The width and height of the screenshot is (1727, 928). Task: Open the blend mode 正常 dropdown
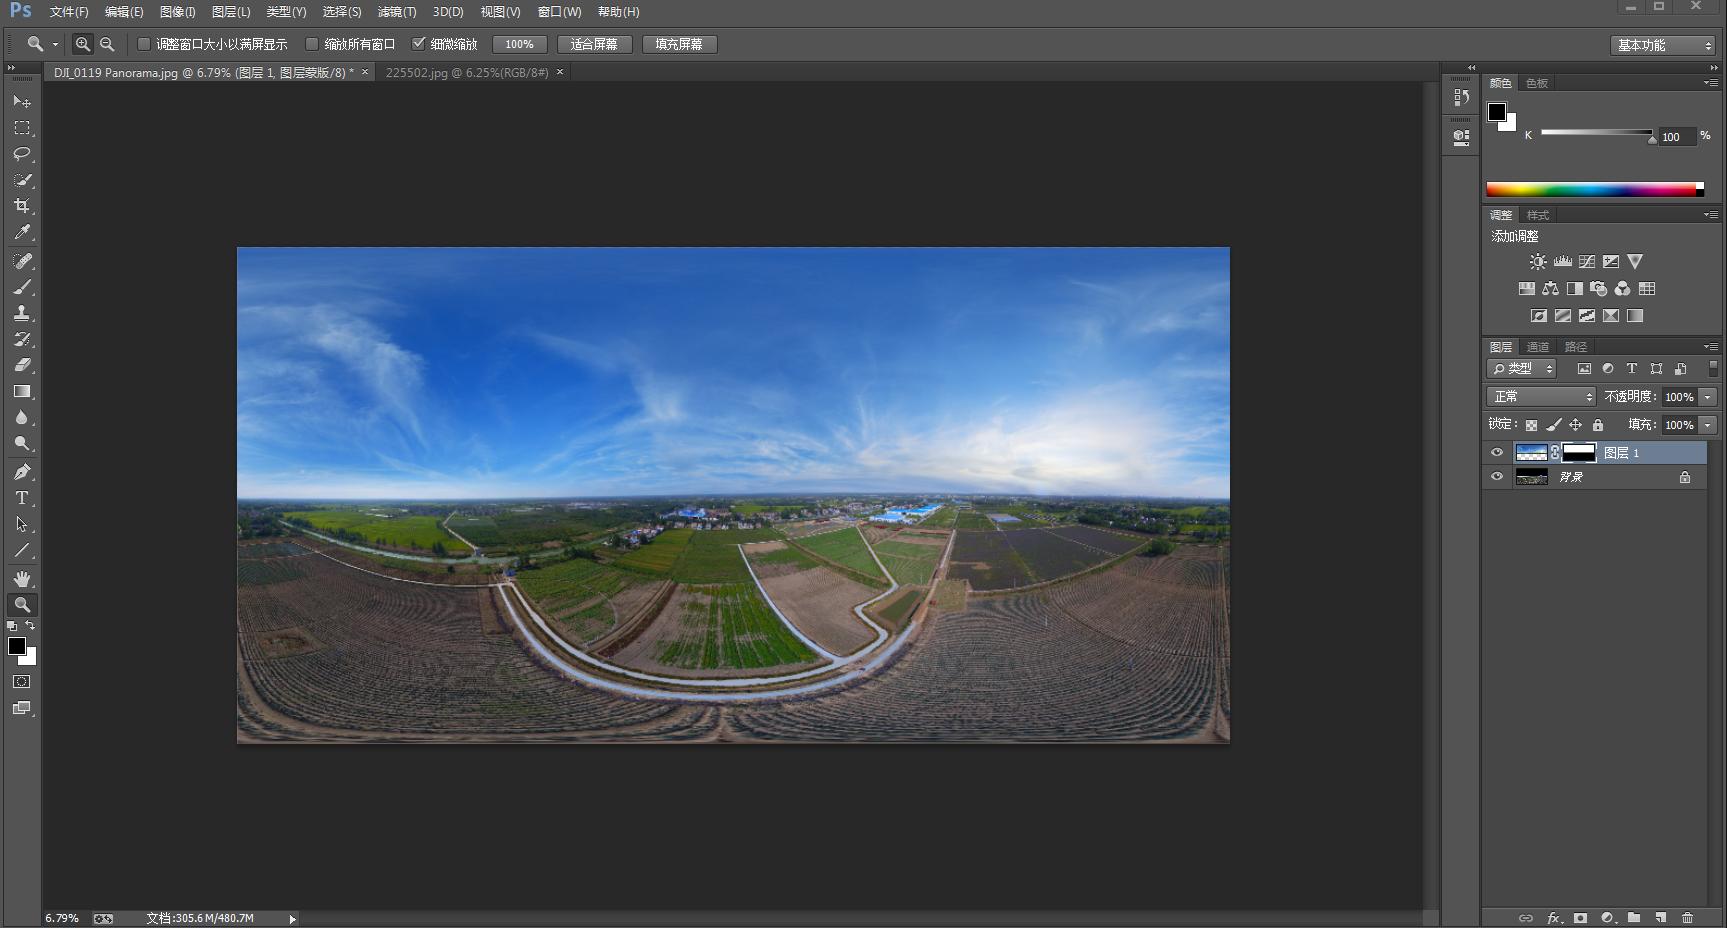click(1541, 397)
